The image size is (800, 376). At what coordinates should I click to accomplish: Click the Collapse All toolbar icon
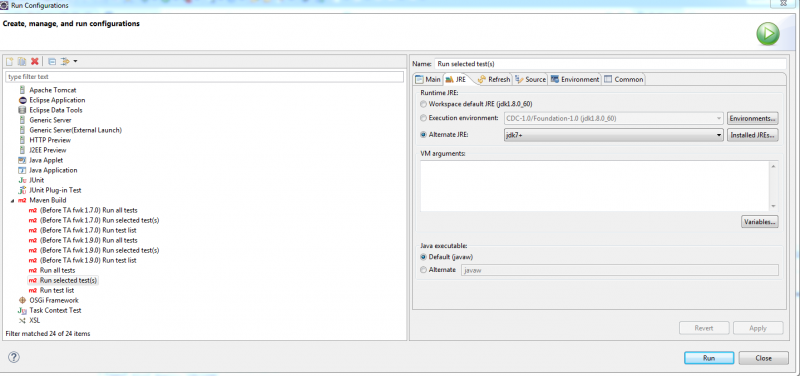[52, 61]
